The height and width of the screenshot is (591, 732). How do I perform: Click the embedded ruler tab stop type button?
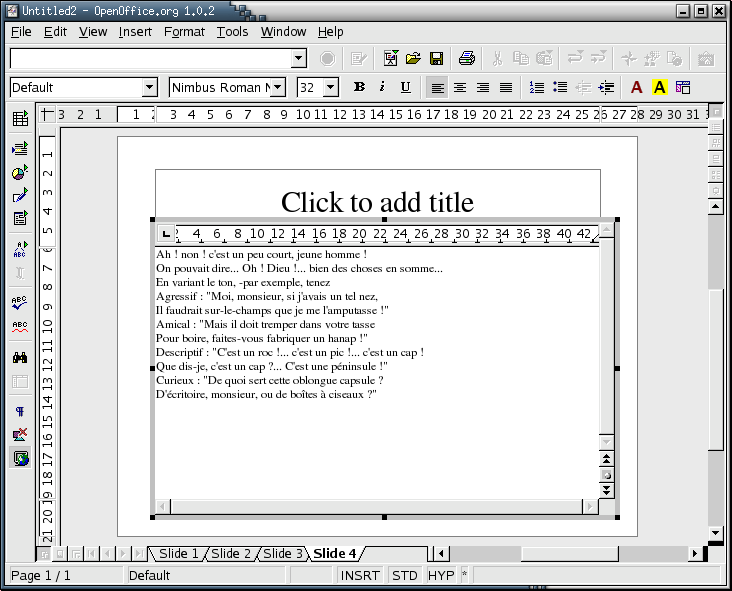[166, 233]
